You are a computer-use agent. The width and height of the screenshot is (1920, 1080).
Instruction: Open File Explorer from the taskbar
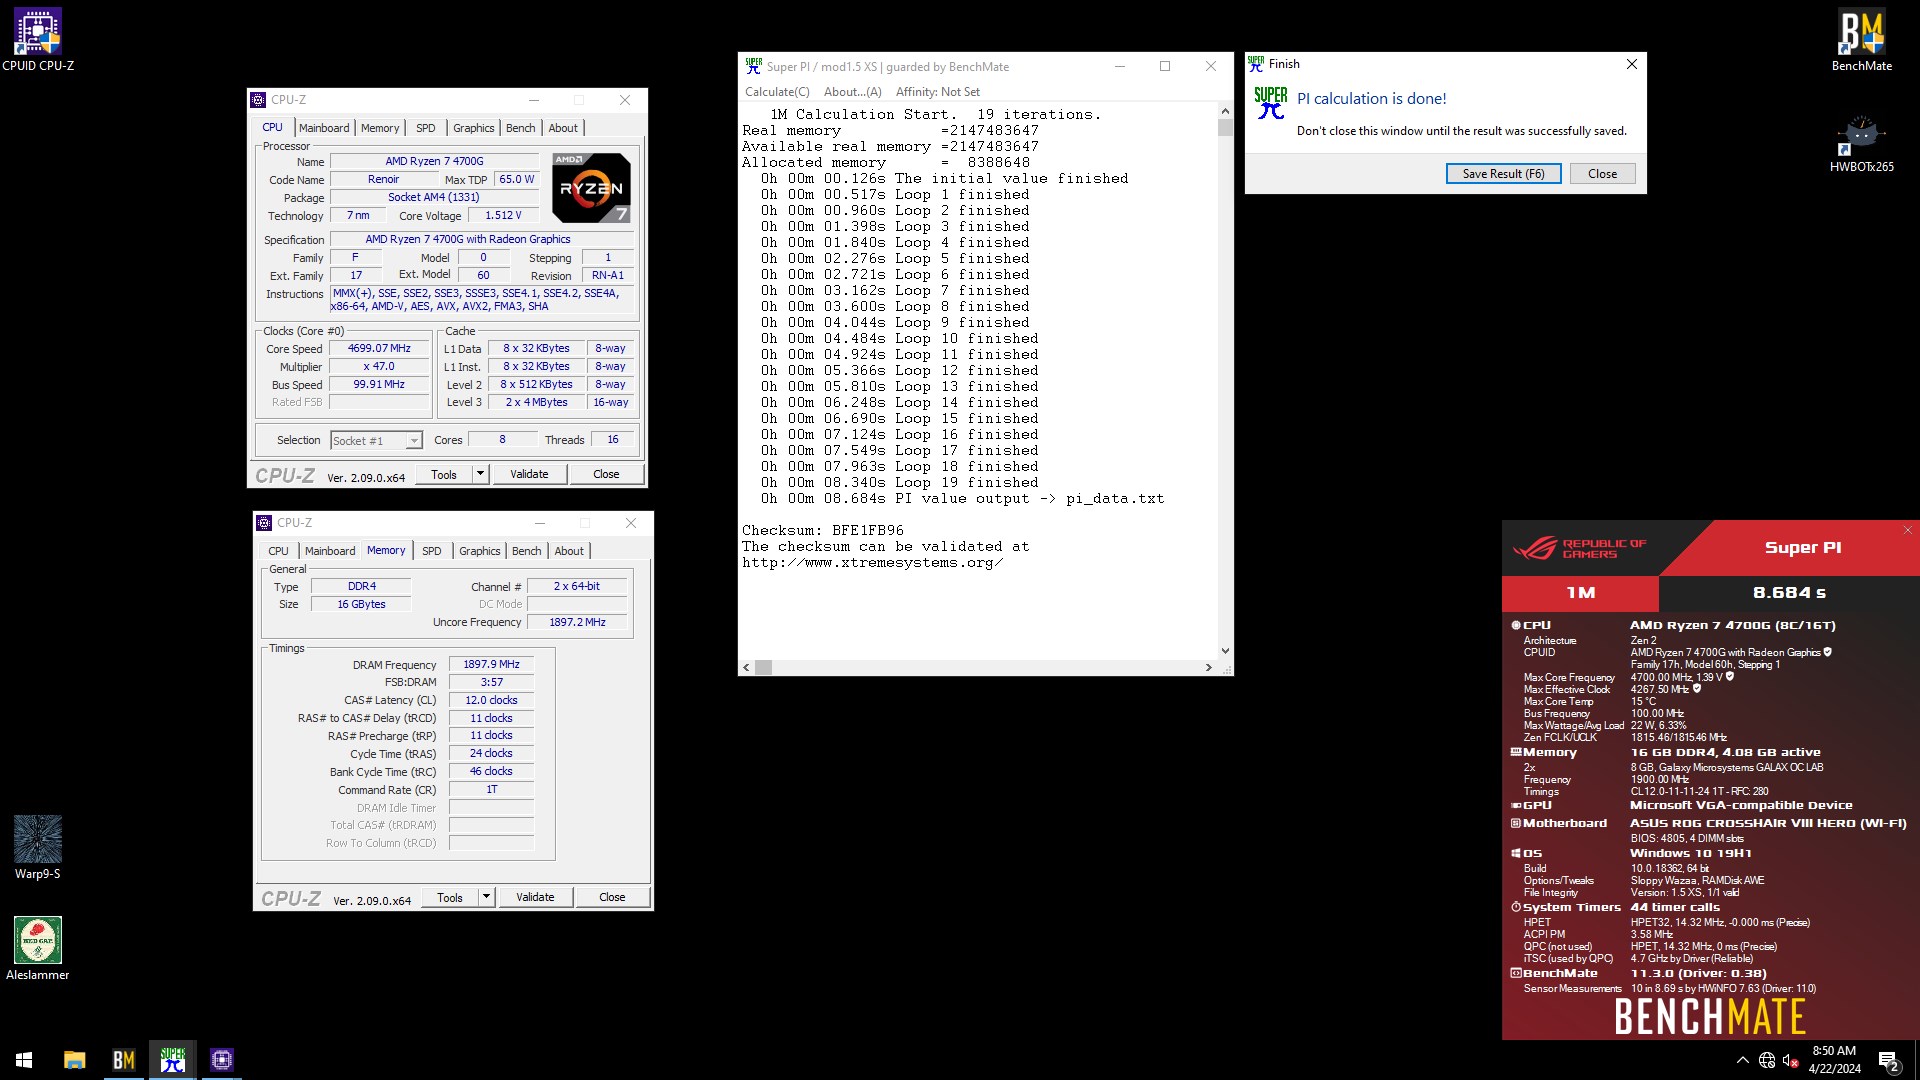click(x=74, y=1060)
